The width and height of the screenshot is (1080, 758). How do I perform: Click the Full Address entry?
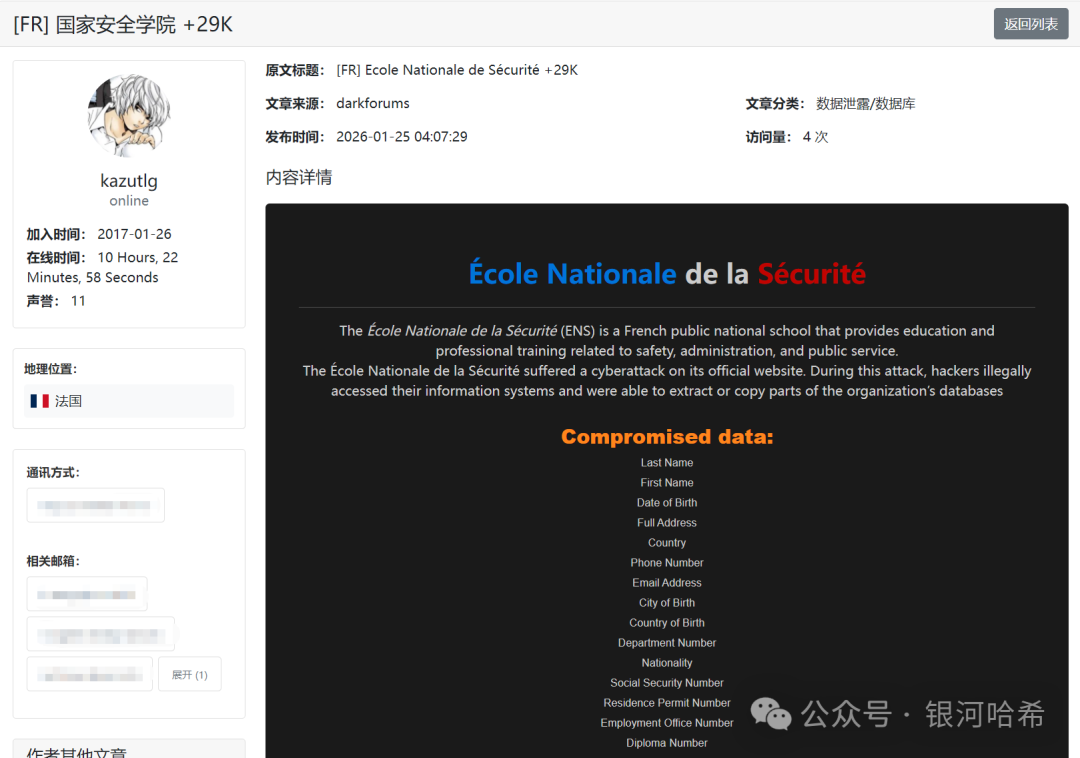[x=667, y=523]
